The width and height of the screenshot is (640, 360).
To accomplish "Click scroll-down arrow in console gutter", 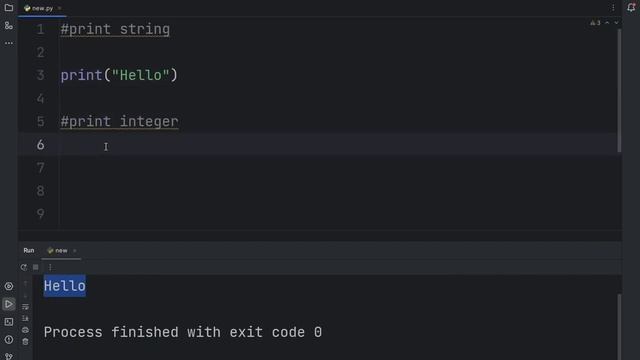I will click(25, 295).
